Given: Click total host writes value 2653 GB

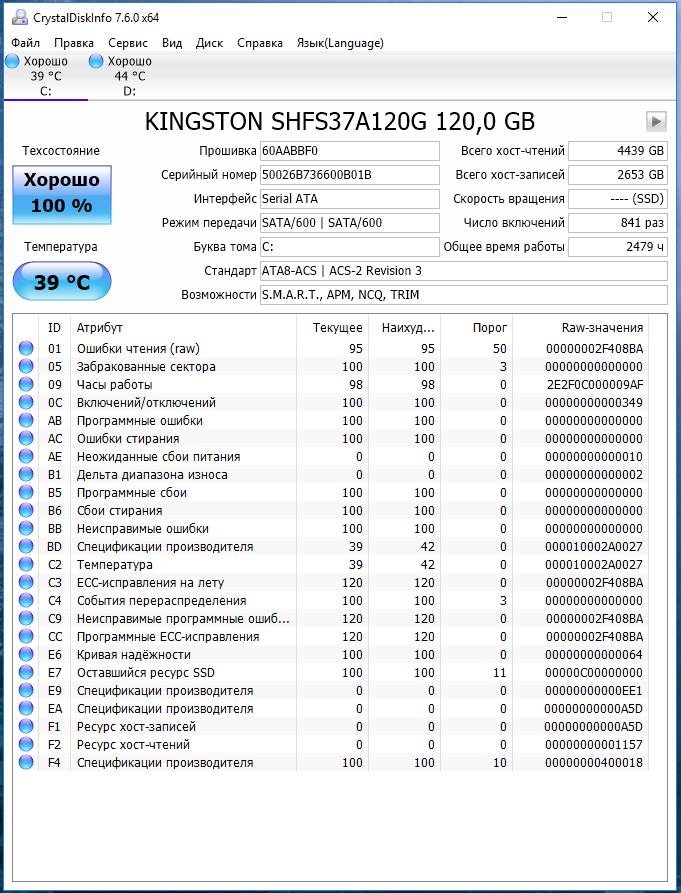Looking at the screenshot, I should click(618, 175).
